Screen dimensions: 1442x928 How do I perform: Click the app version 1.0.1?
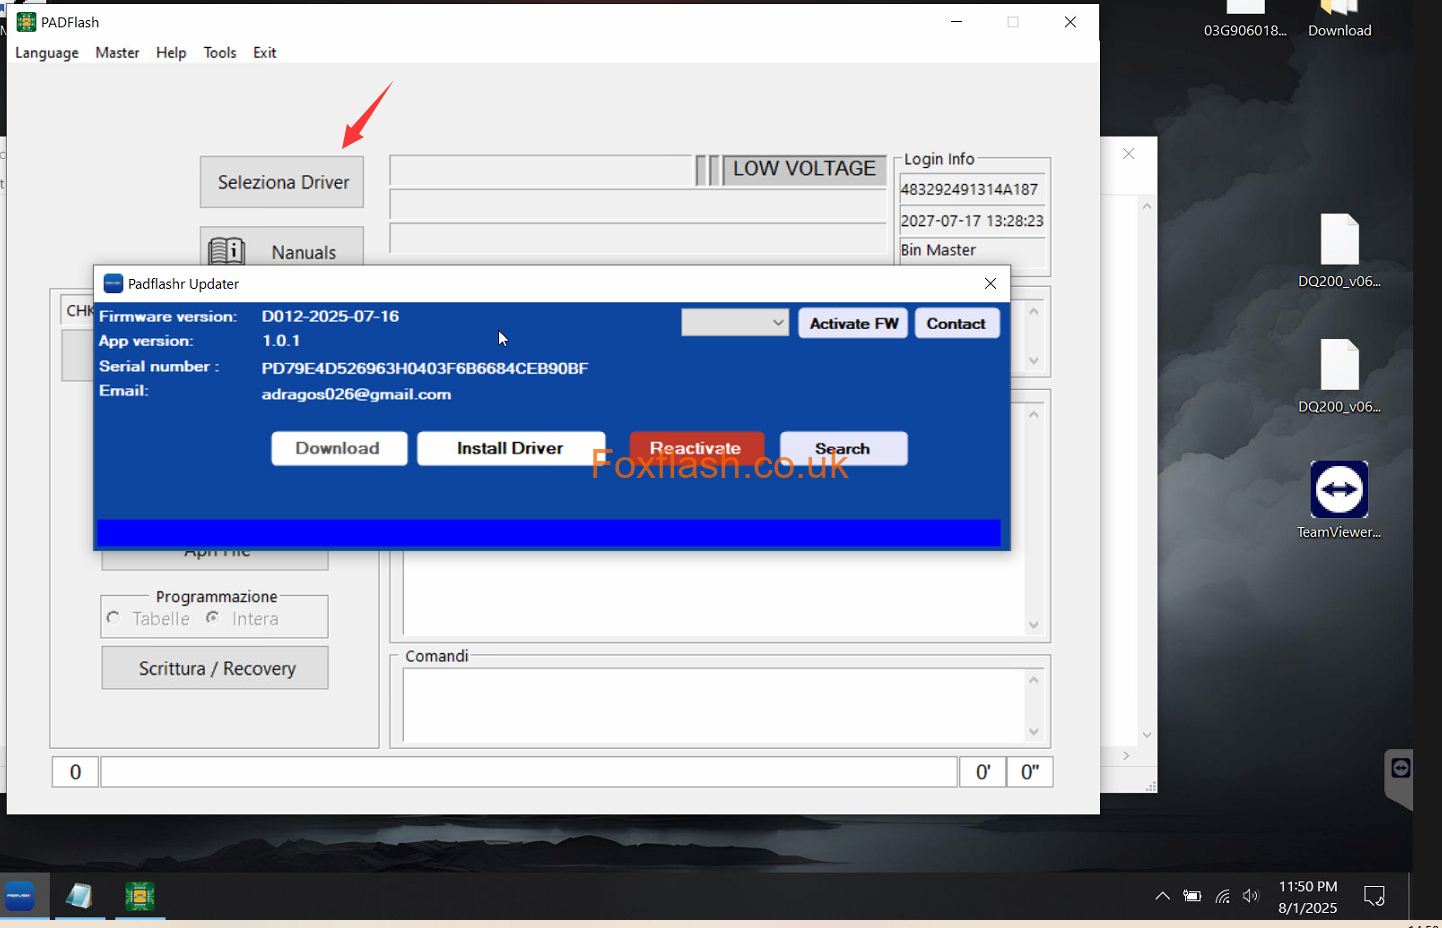(281, 341)
